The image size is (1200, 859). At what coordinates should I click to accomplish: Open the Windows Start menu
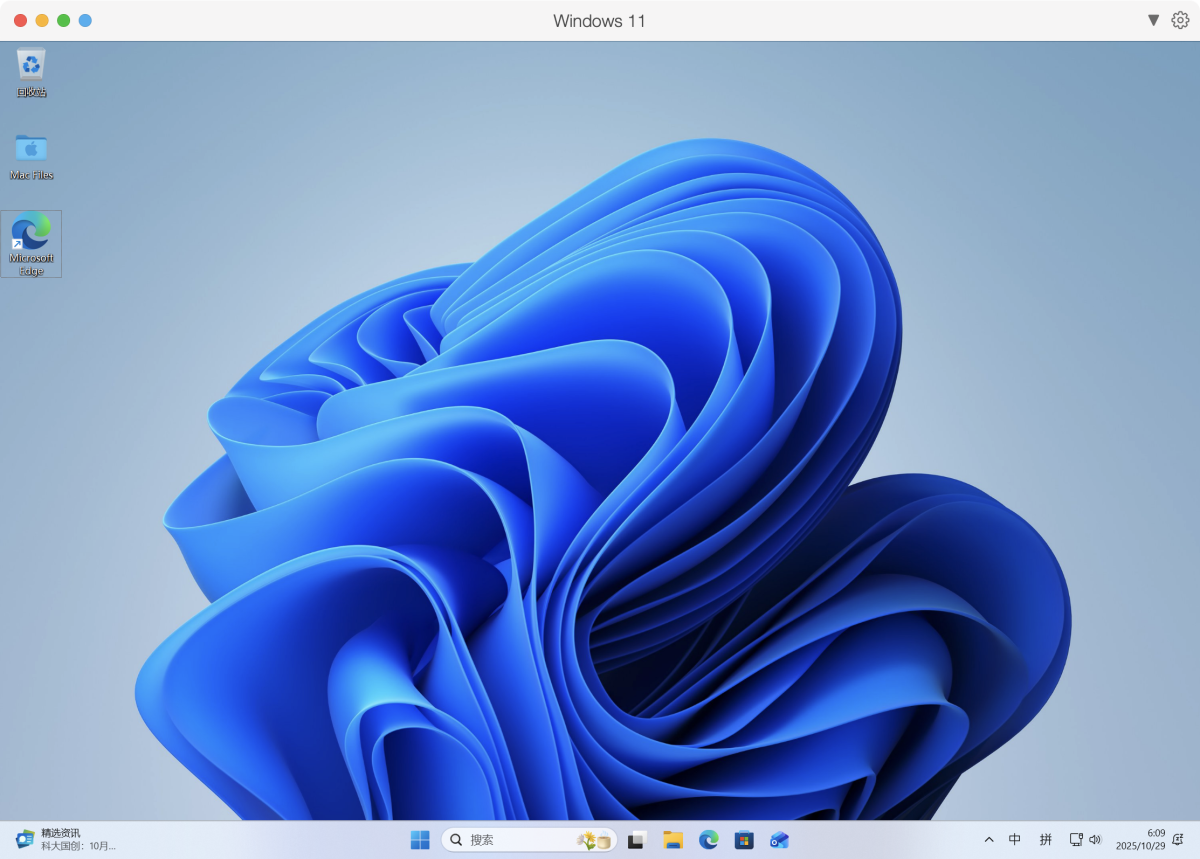(420, 840)
